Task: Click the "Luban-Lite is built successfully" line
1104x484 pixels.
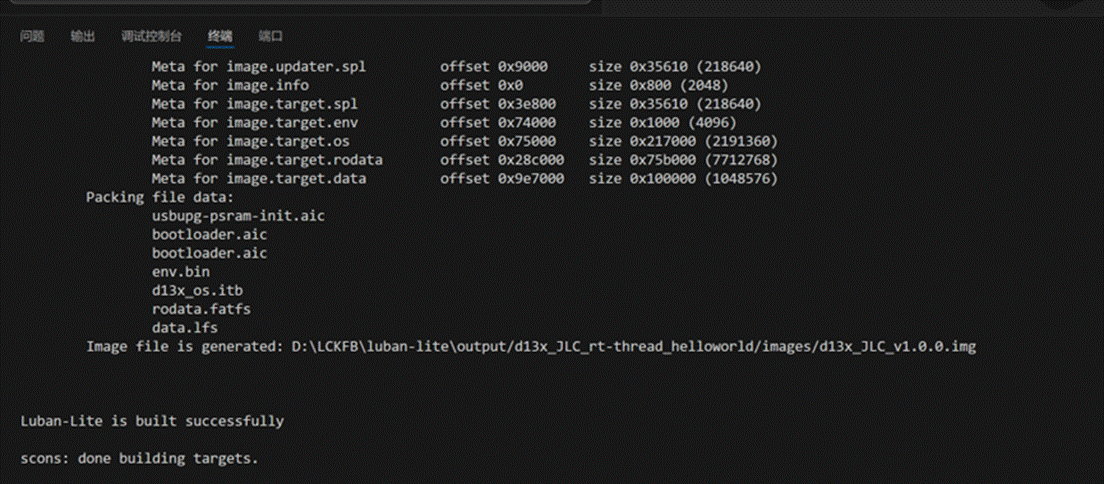Action: pos(152,421)
